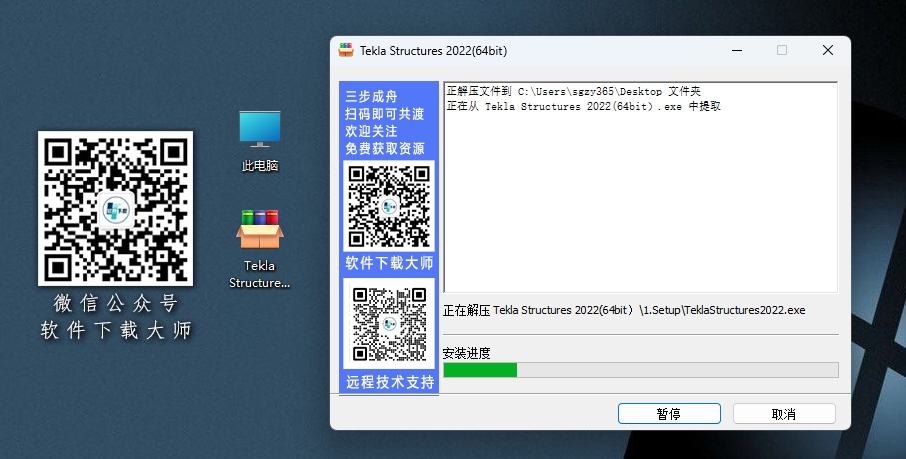
Task: Click the 正在解压 file path status text
Action: pos(624,310)
